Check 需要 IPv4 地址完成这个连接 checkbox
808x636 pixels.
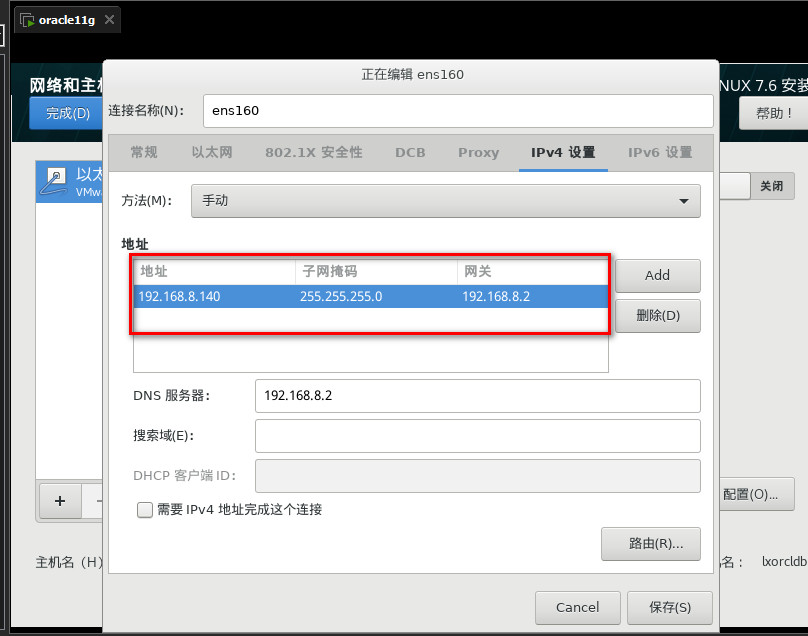point(145,510)
